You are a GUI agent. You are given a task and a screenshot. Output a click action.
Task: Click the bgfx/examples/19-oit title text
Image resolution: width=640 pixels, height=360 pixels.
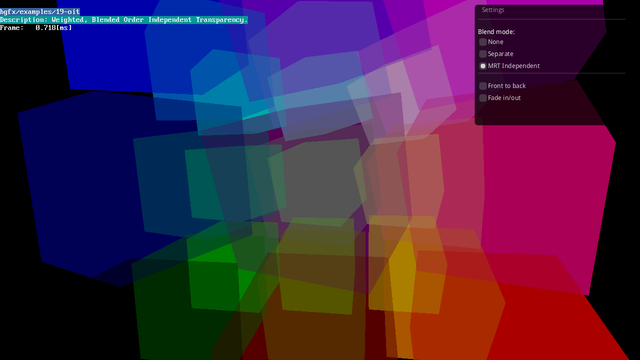(x=40, y=12)
